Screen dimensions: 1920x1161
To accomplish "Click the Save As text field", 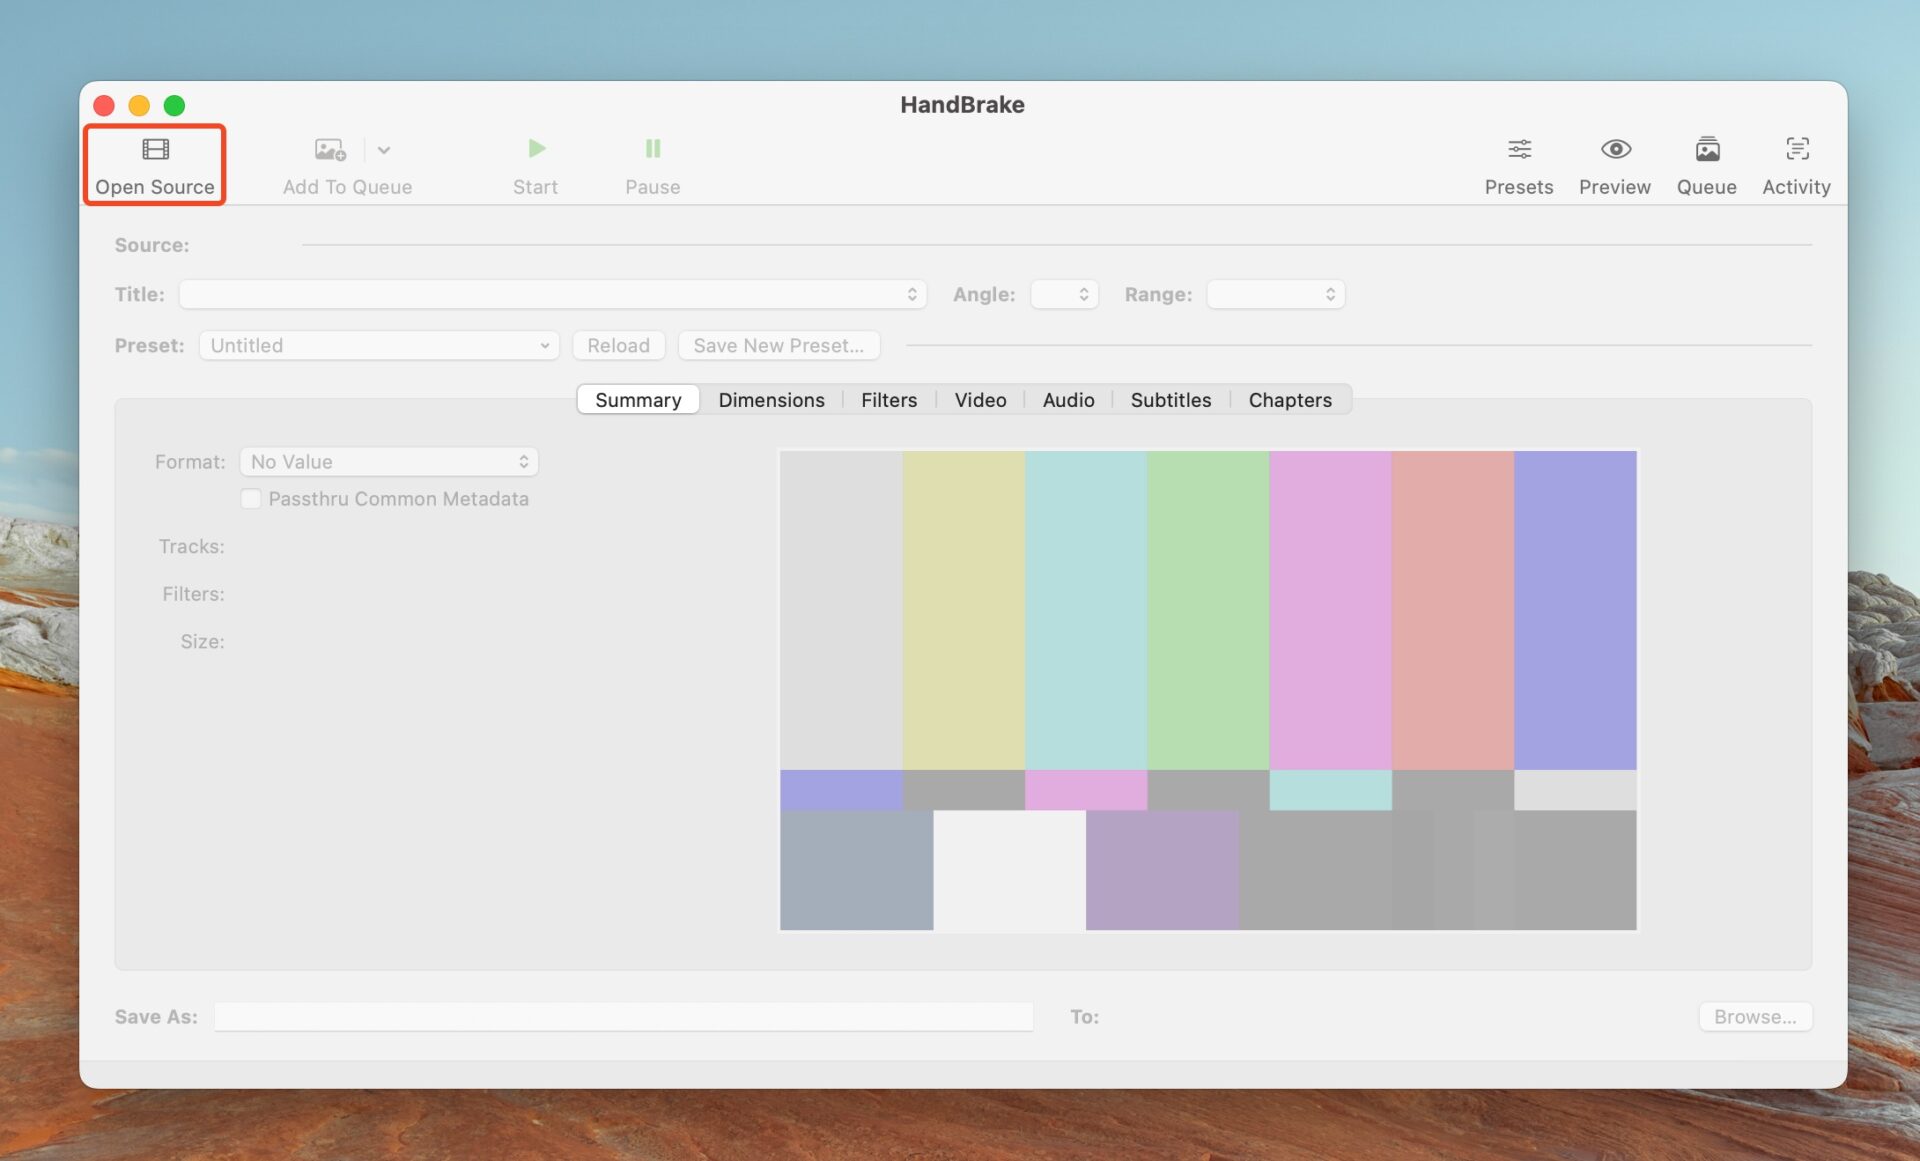I will click(623, 1016).
